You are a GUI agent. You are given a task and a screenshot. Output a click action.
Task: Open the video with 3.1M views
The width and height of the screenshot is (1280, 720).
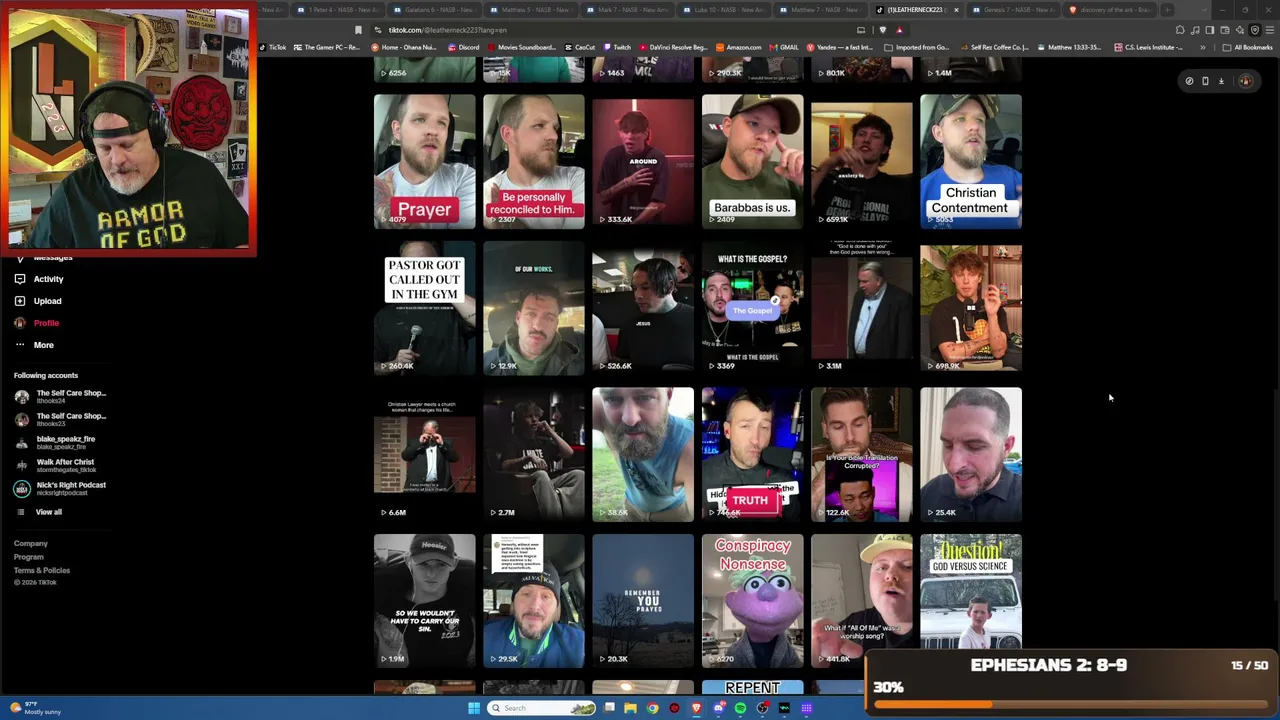[862, 308]
